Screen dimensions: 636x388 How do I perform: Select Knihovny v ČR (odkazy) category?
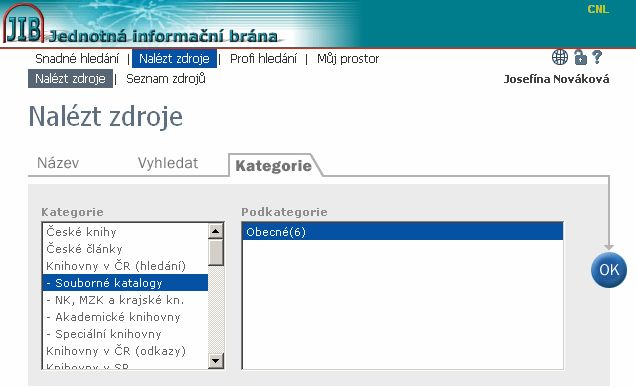[x=125, y=351]
